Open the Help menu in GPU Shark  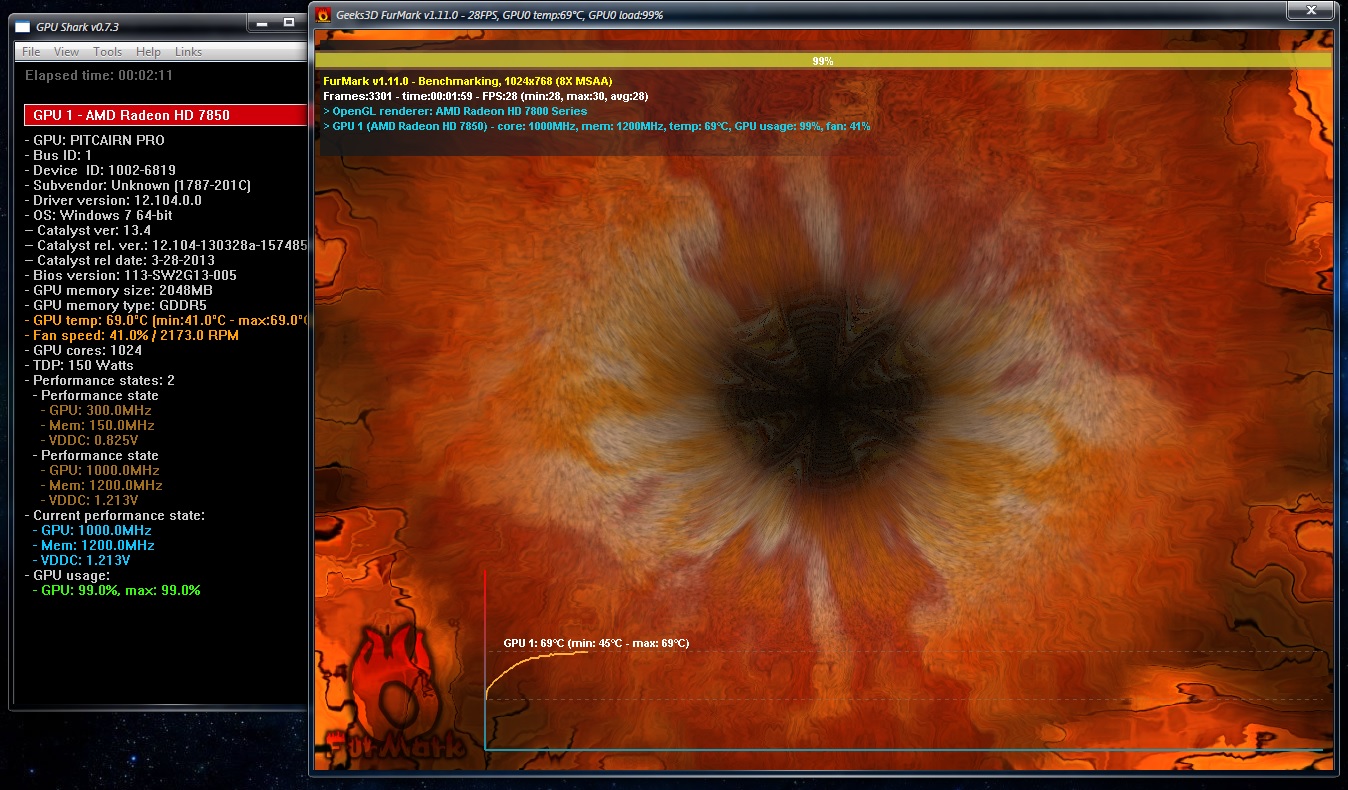tap(148, 52)
